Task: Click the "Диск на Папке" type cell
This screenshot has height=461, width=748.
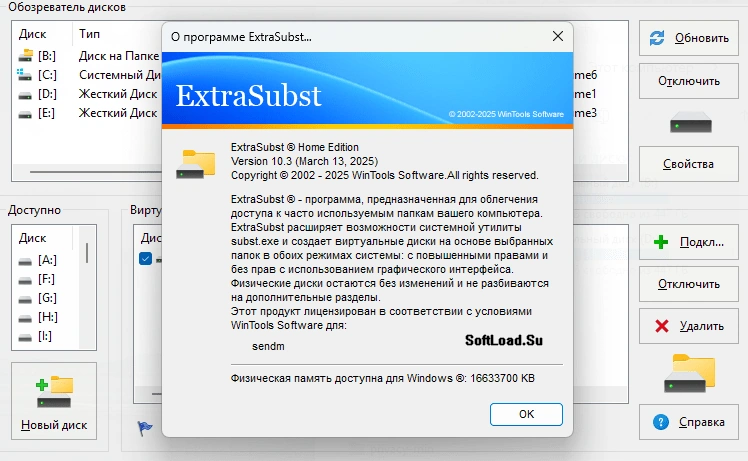Action: point(119,56)
